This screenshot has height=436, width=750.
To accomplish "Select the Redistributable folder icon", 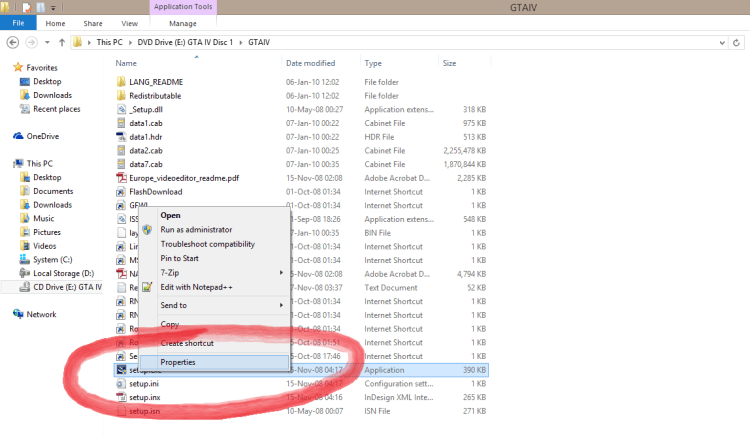I will coord(121,96).
